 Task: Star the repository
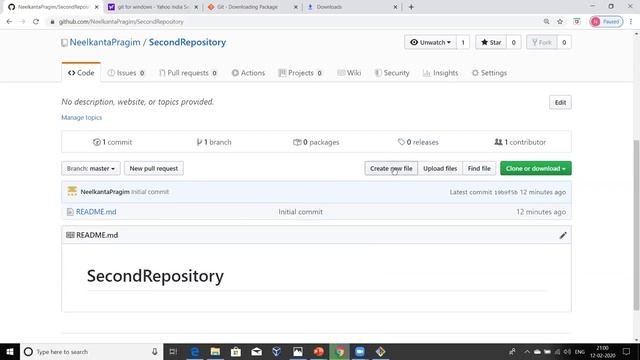point(491,42)
